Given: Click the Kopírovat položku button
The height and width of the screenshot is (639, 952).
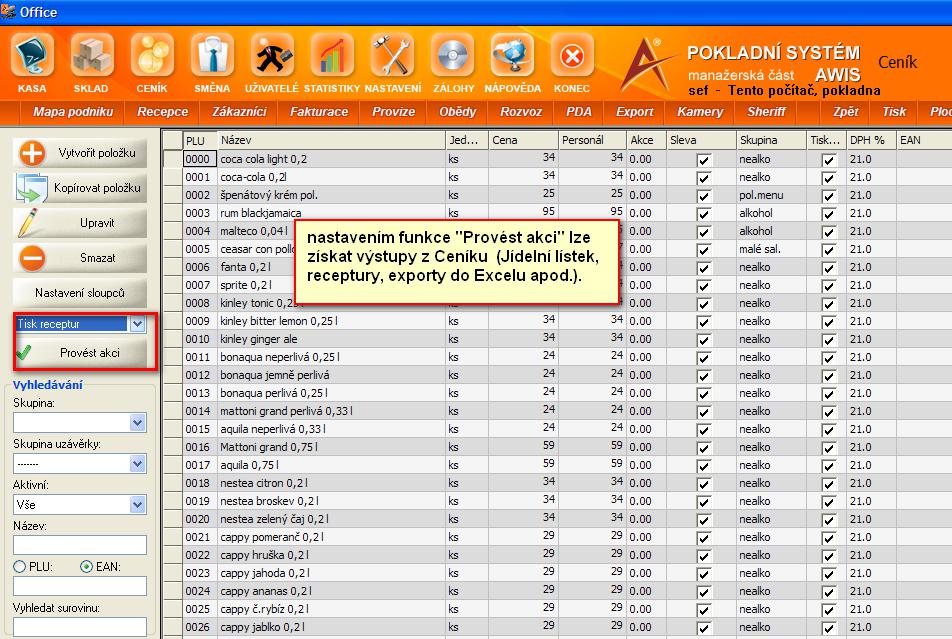Looking at the screenshot, I should pyautogui.click(x=80, y=188).
